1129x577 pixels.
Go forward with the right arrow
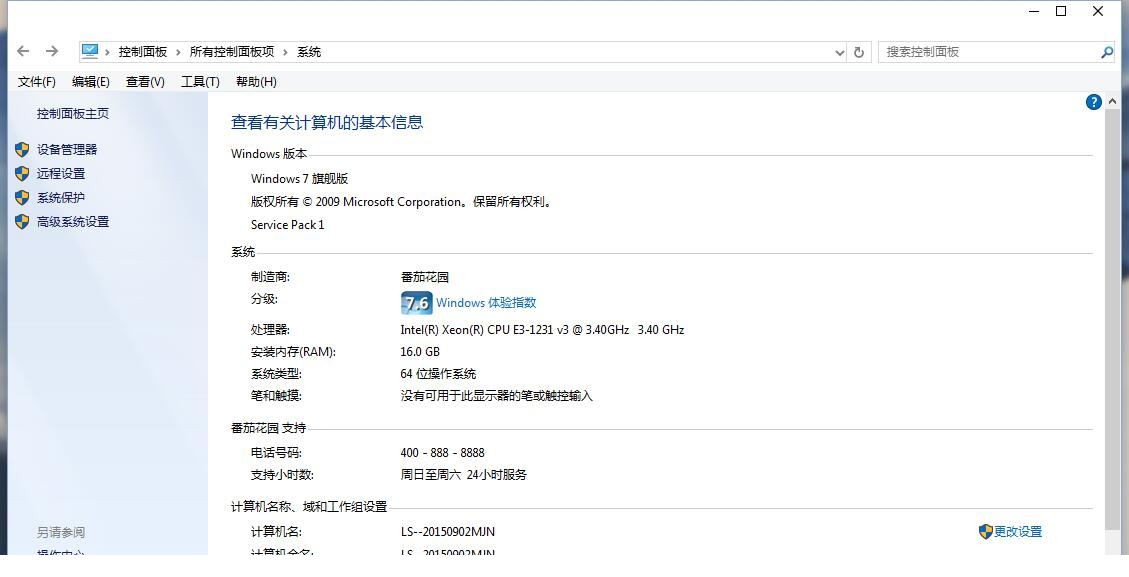pos(52,51)
